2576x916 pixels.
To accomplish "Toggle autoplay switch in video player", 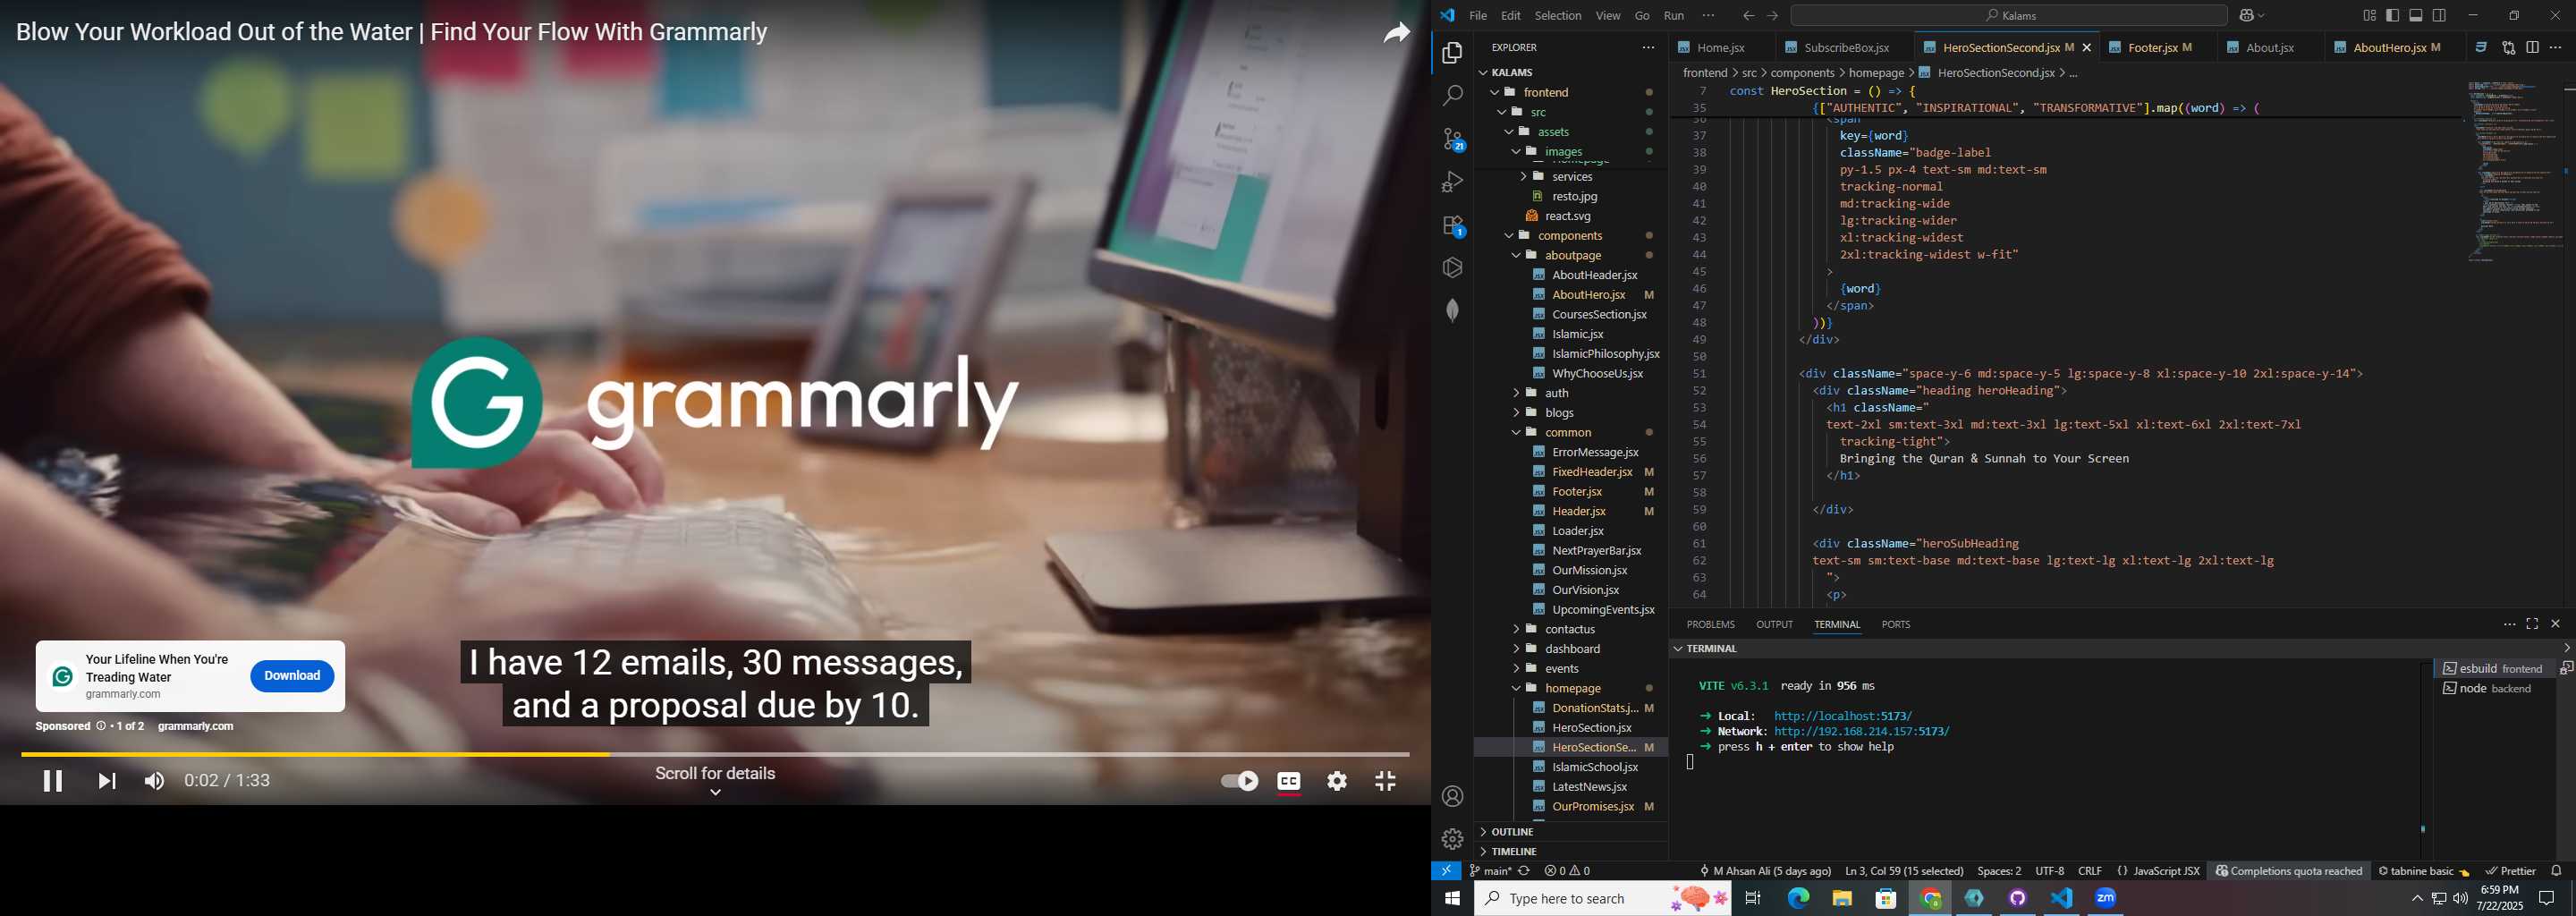I will coord(1240,782).
